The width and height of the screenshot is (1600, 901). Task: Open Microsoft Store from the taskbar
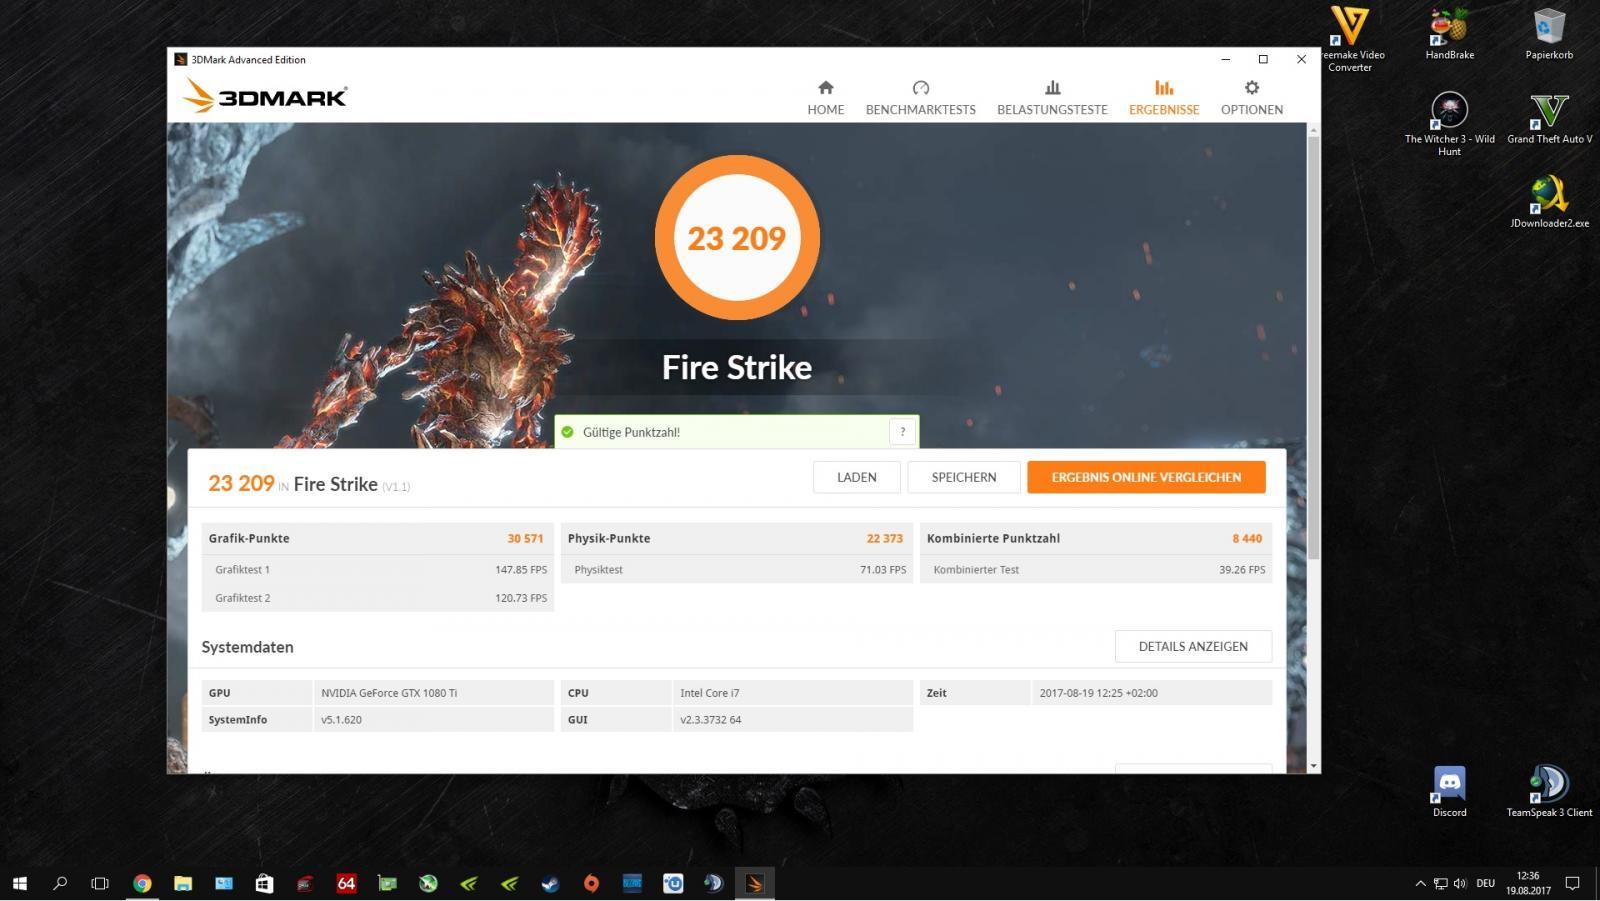(x=264, y=883)
